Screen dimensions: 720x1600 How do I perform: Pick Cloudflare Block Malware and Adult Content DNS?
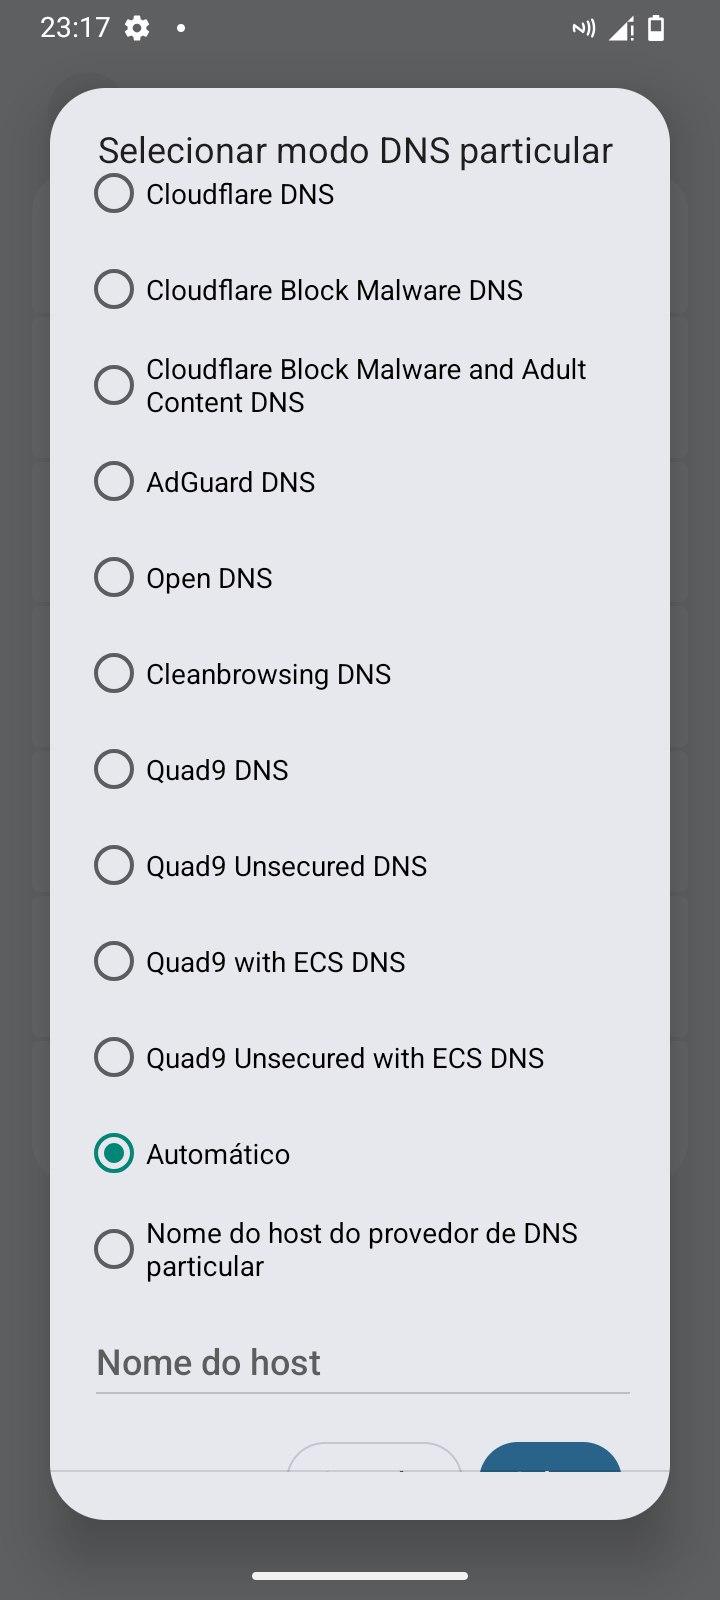[114, 386]
